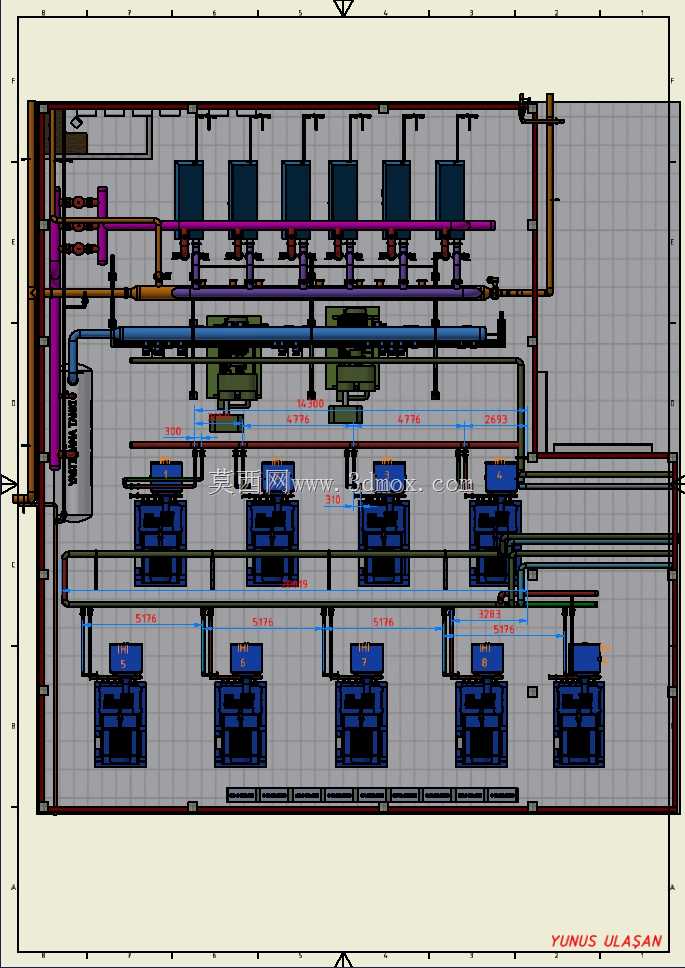Image resolution: width=685 pixels, height=968 pixels.
Task: Select the 4776 dimension directly under 14300
Action: click(x=298, y=419)
